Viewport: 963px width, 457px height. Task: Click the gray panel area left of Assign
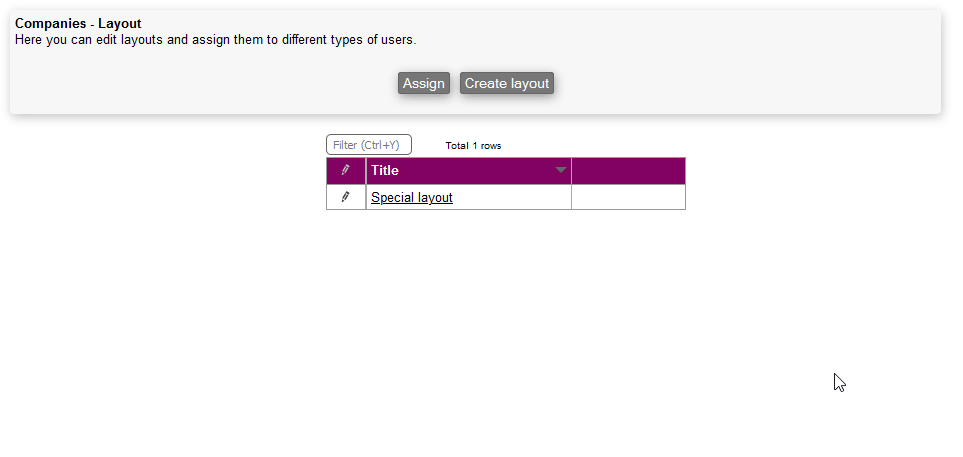coord(200,83)
